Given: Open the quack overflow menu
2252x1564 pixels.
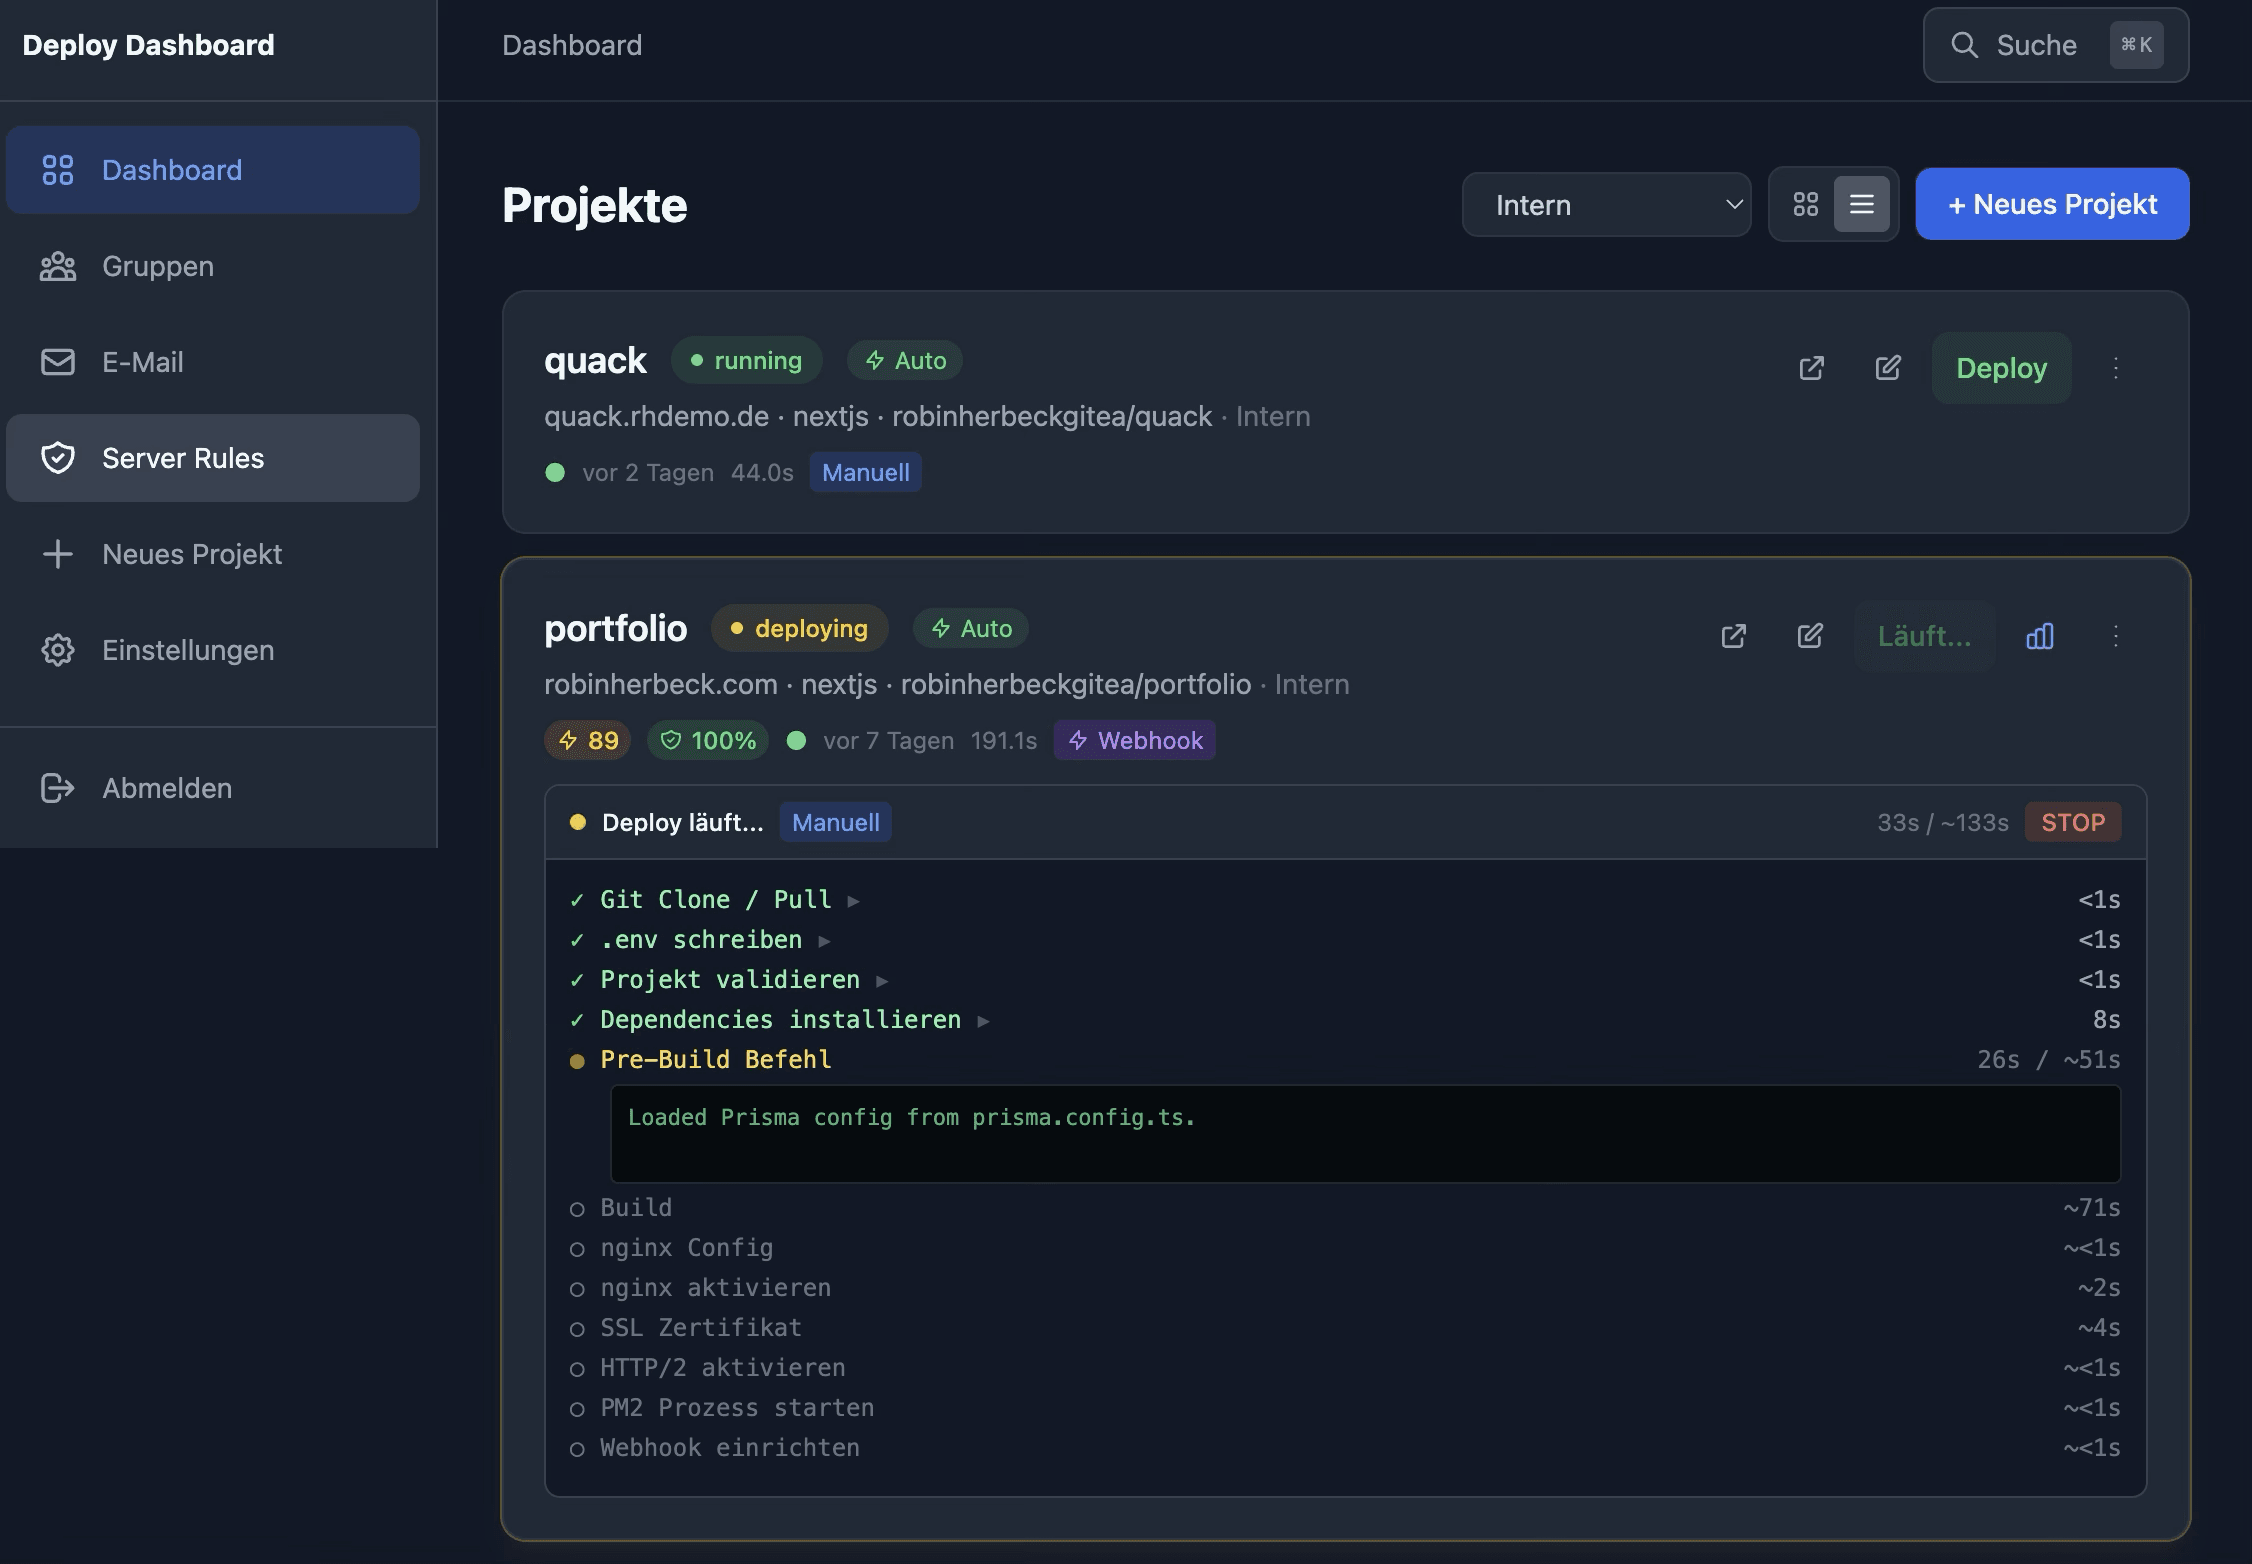Looking at the screenshot, I should (2116, 368).
